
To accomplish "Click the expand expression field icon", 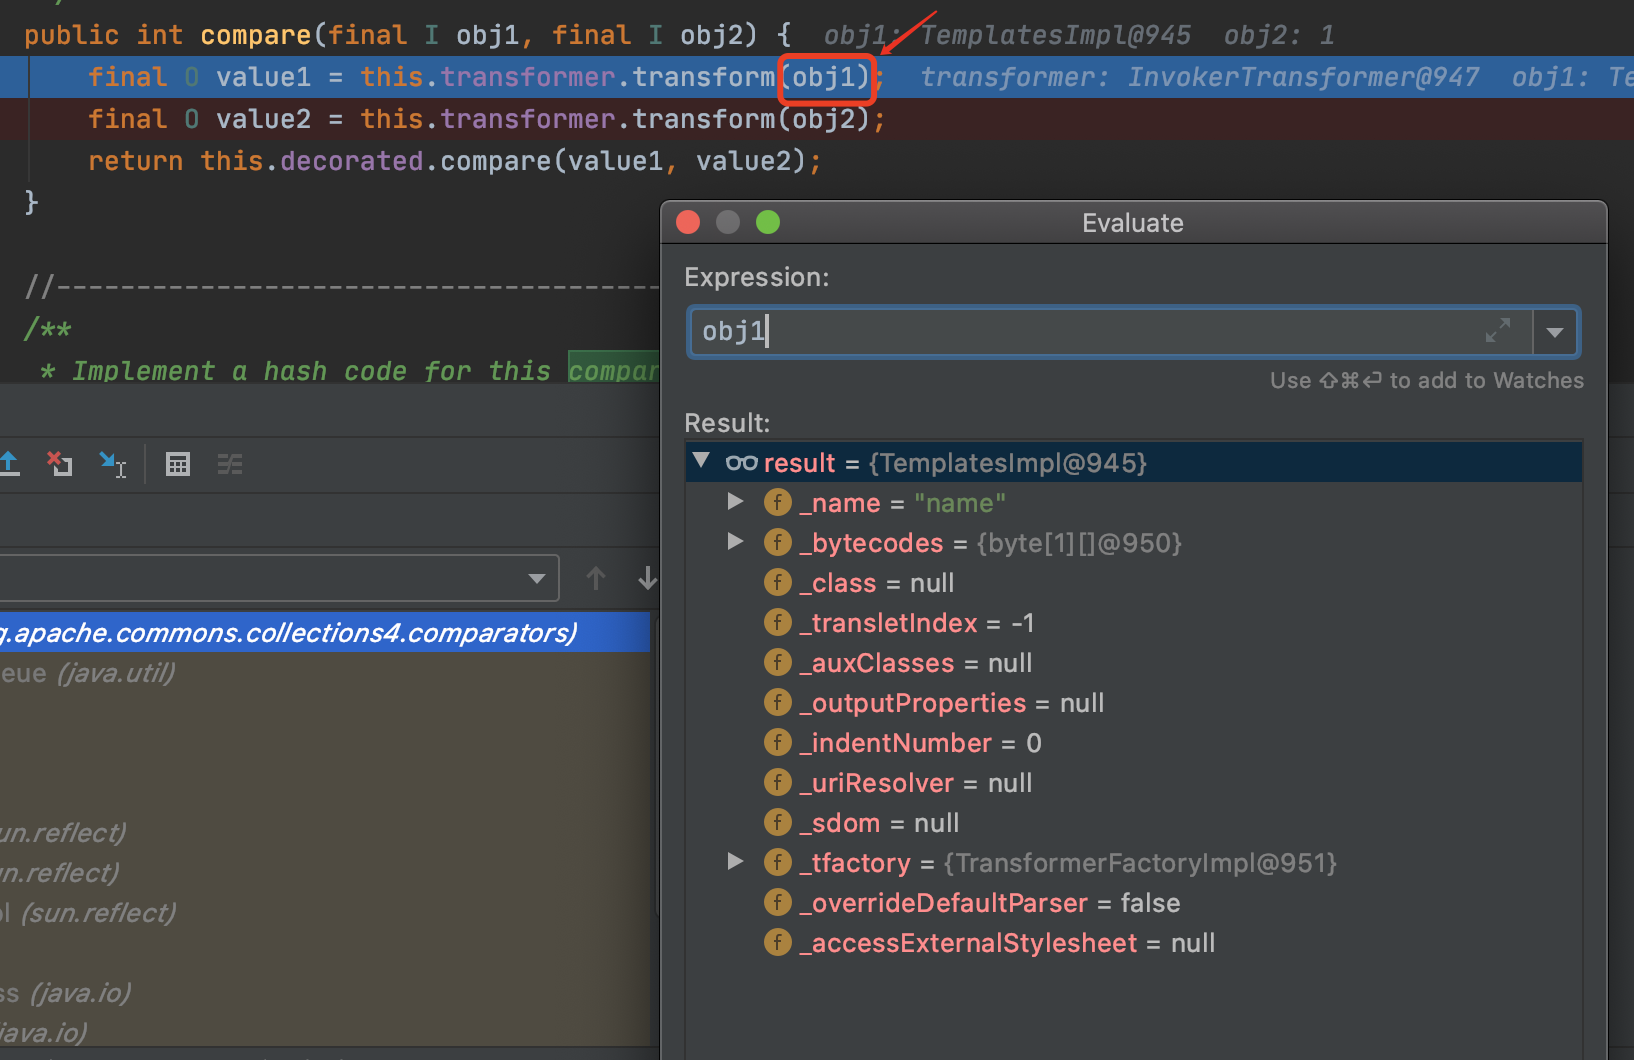I will 1497,331.
